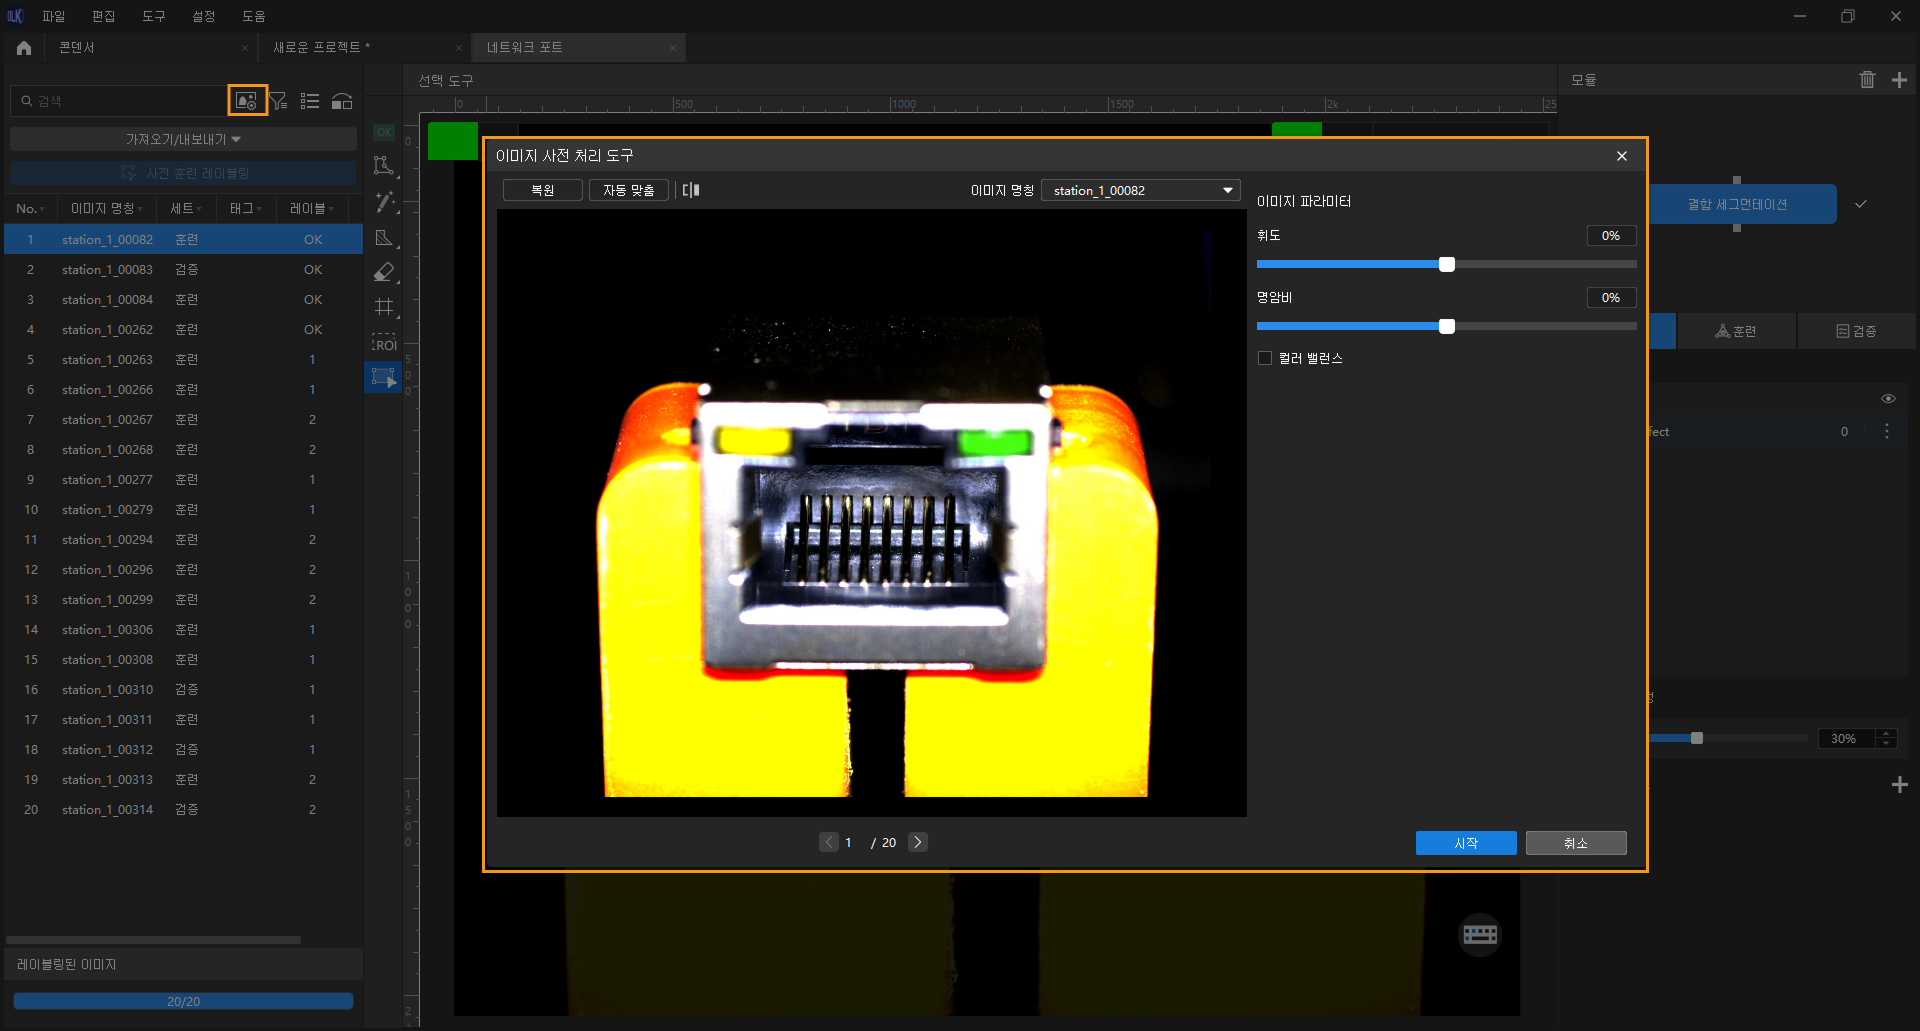Image resolution: width=1920 pixels, height=1031 pixels.
Task: Click the 시작 button
Action: click(x=1465, y=843)
